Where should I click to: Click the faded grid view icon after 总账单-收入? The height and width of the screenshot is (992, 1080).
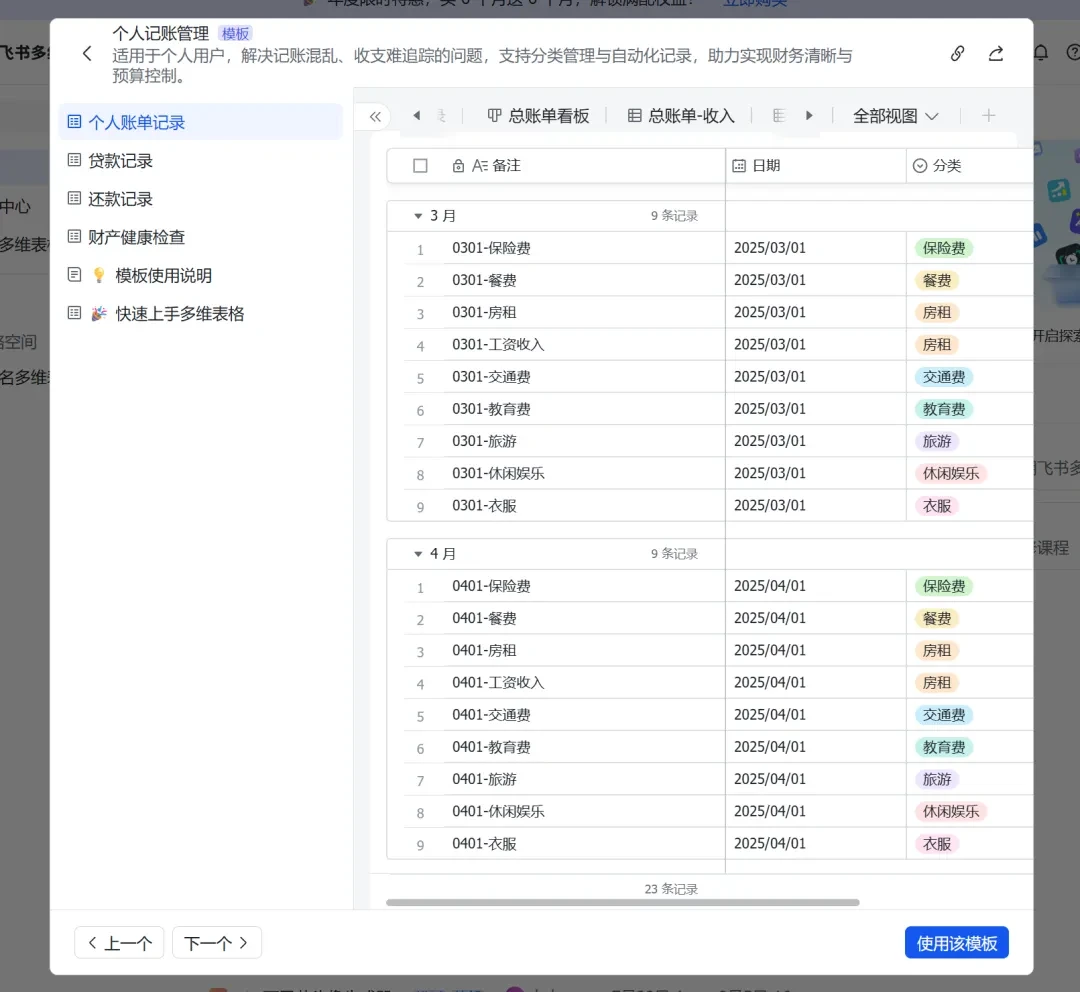[x=779, y=116]
